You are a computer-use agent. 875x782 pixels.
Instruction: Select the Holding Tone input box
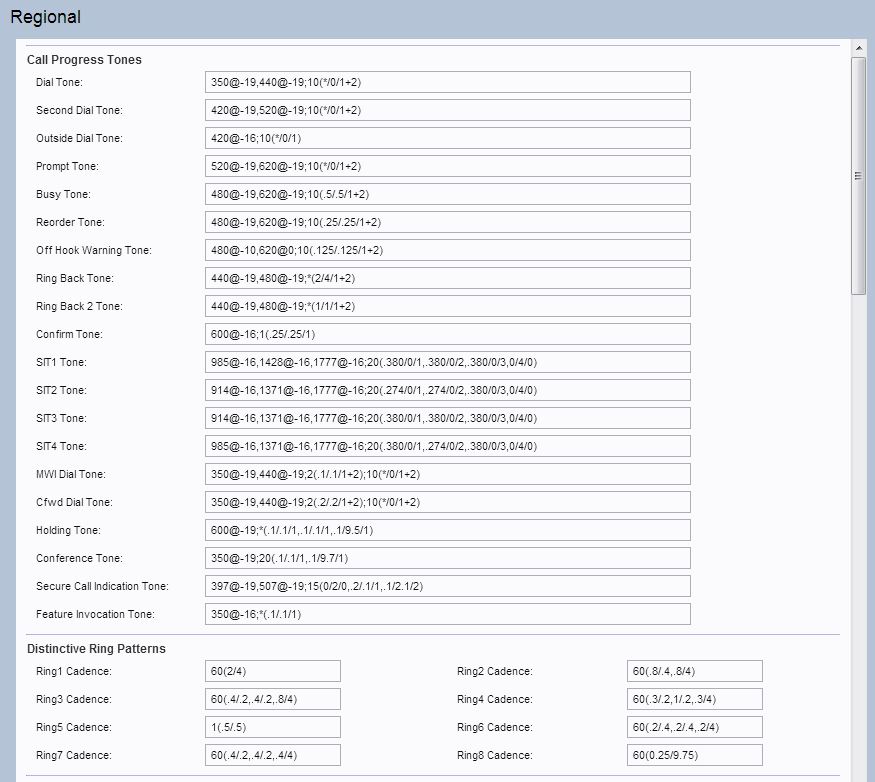(447, 530)
